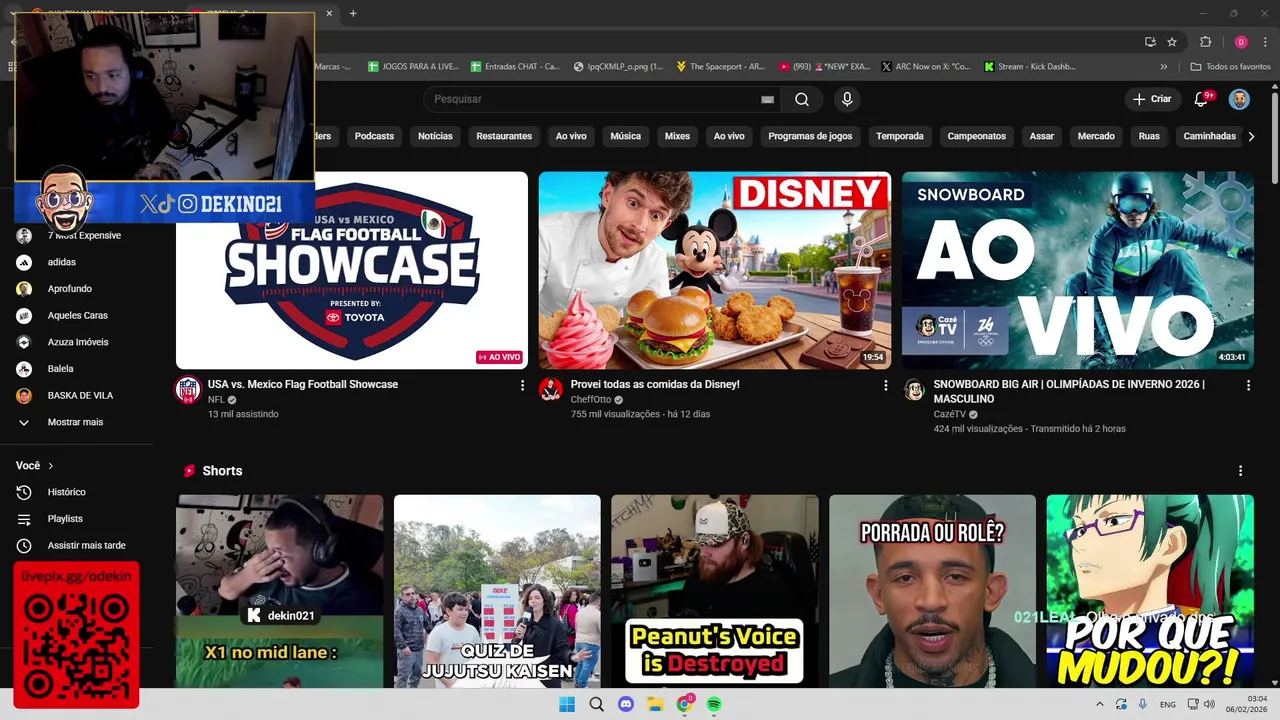Select the Programas de jogos chip
Image resolution: width=1280 pixels, height=720 pixels.
tap(810, 136)
